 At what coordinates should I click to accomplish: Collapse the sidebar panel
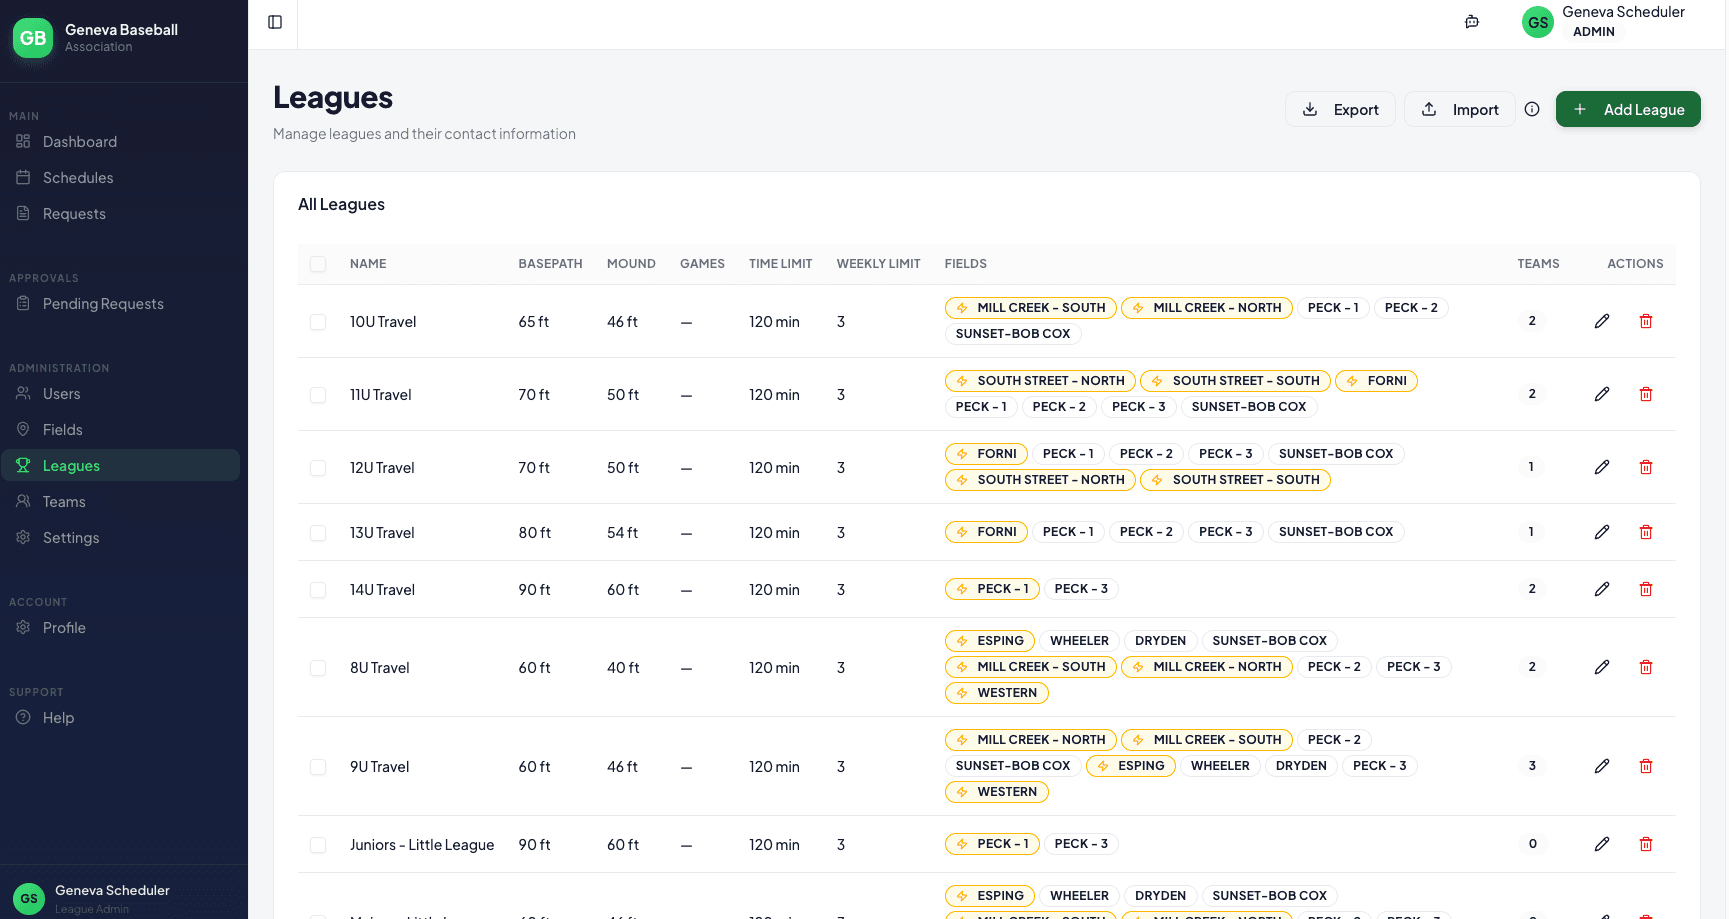click(274, 21)
